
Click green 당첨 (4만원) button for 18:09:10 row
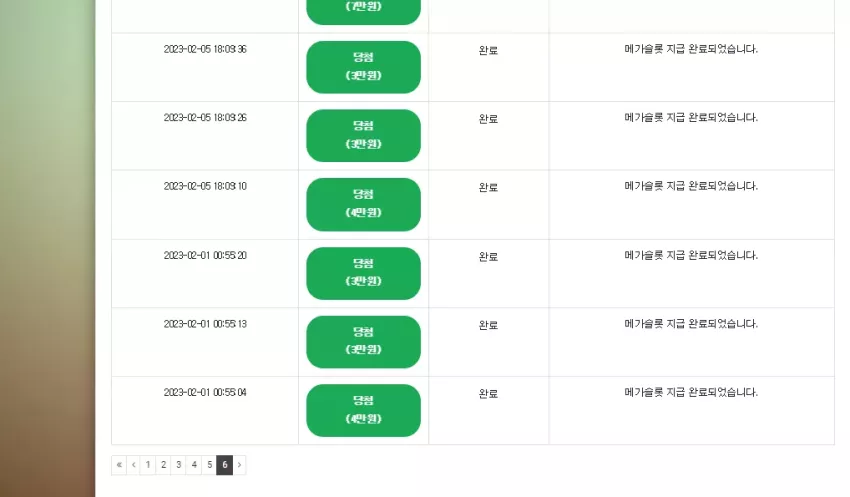[x=363, y=204]
